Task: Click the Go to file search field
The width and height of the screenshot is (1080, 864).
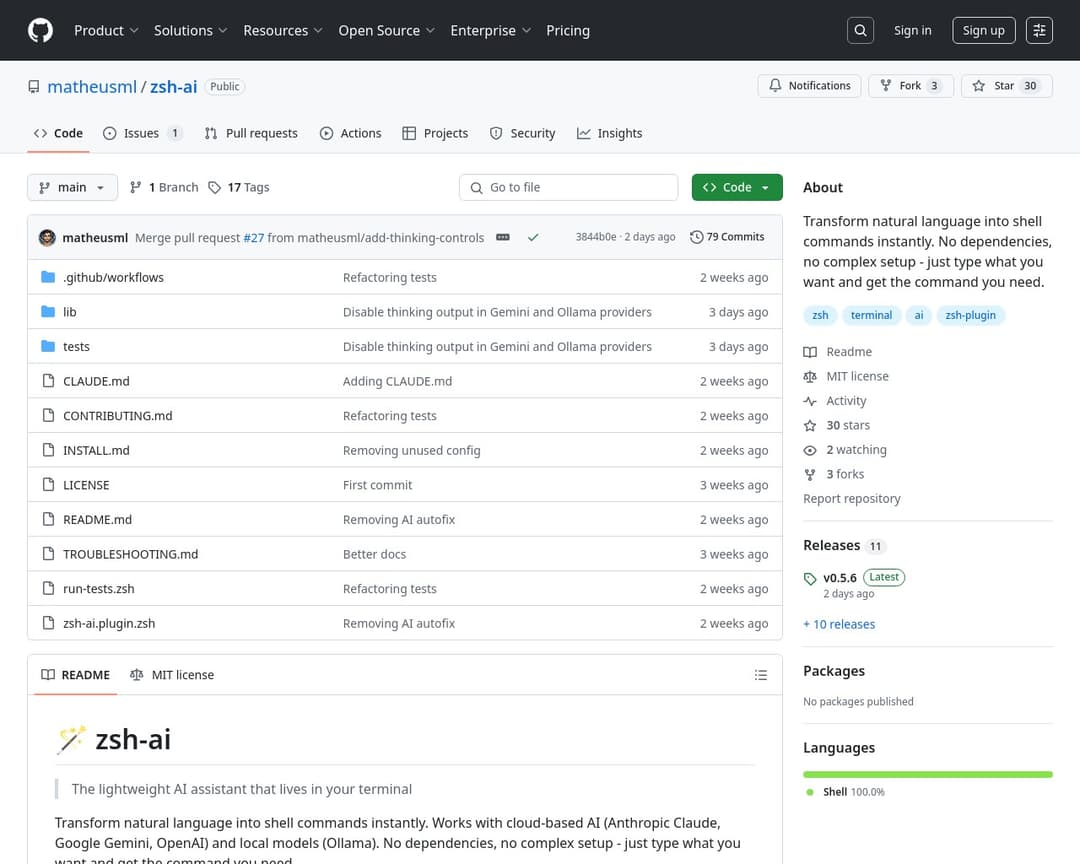Action: point(568,187)
